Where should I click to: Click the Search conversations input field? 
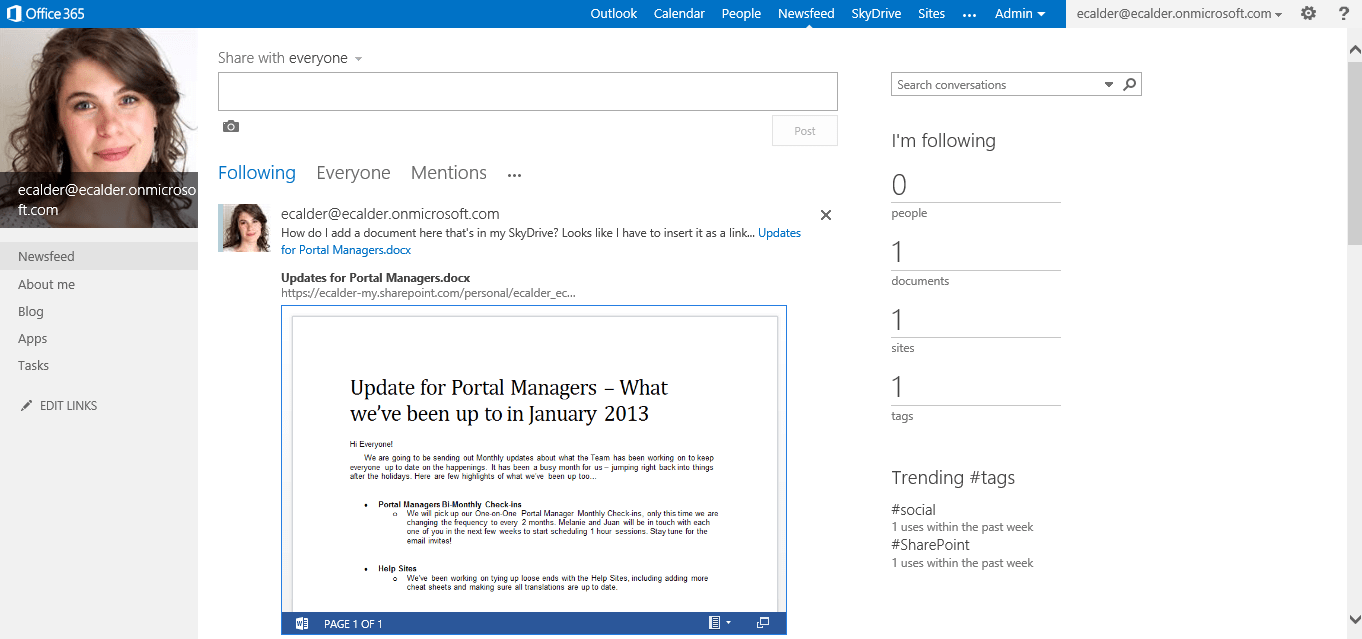point(996,85)
